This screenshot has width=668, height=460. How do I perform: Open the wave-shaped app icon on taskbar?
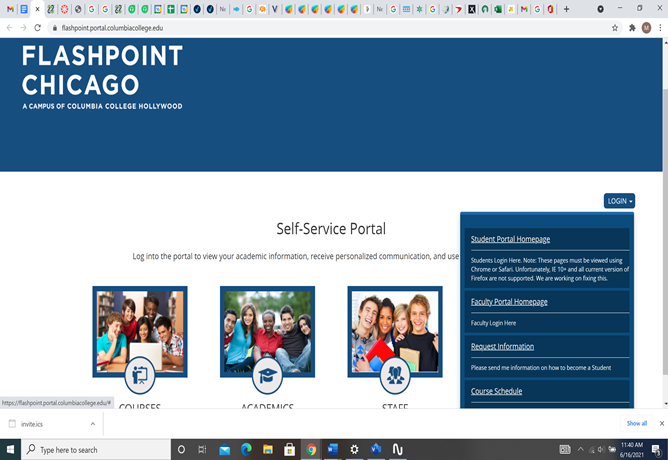click(x=397, y=450)
